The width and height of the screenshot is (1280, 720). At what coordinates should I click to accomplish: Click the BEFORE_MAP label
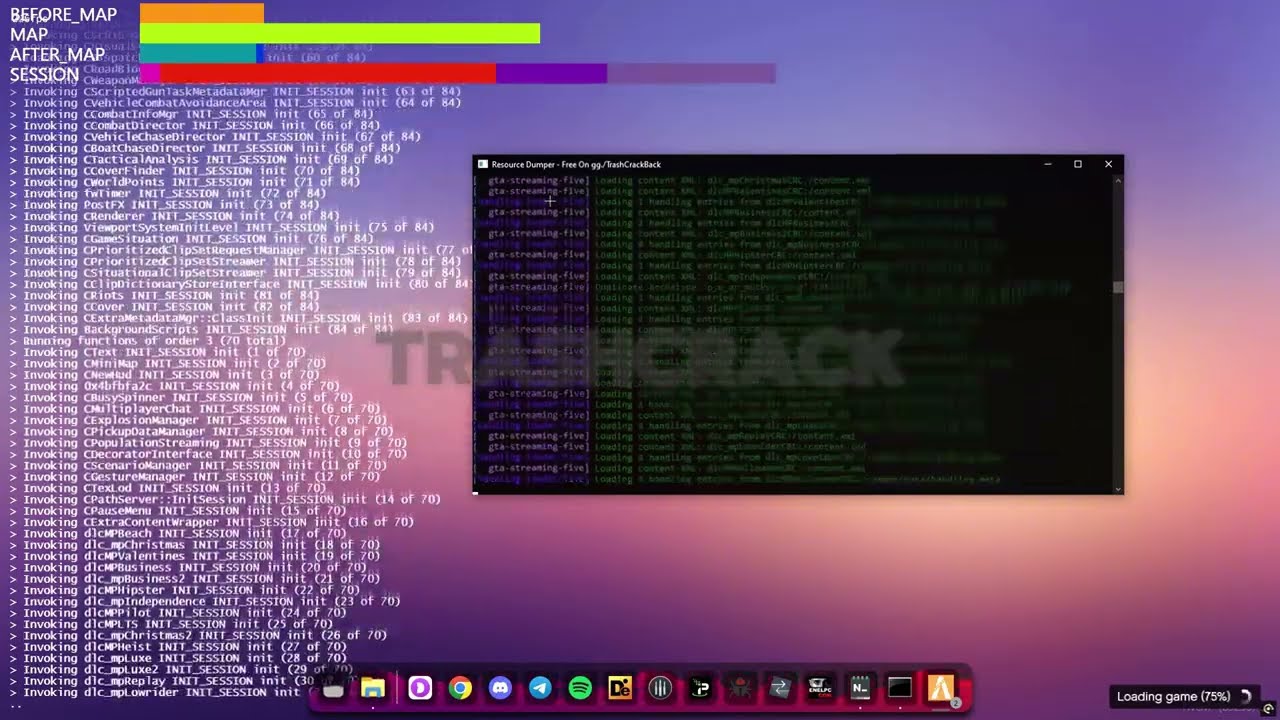coord(63,14)
